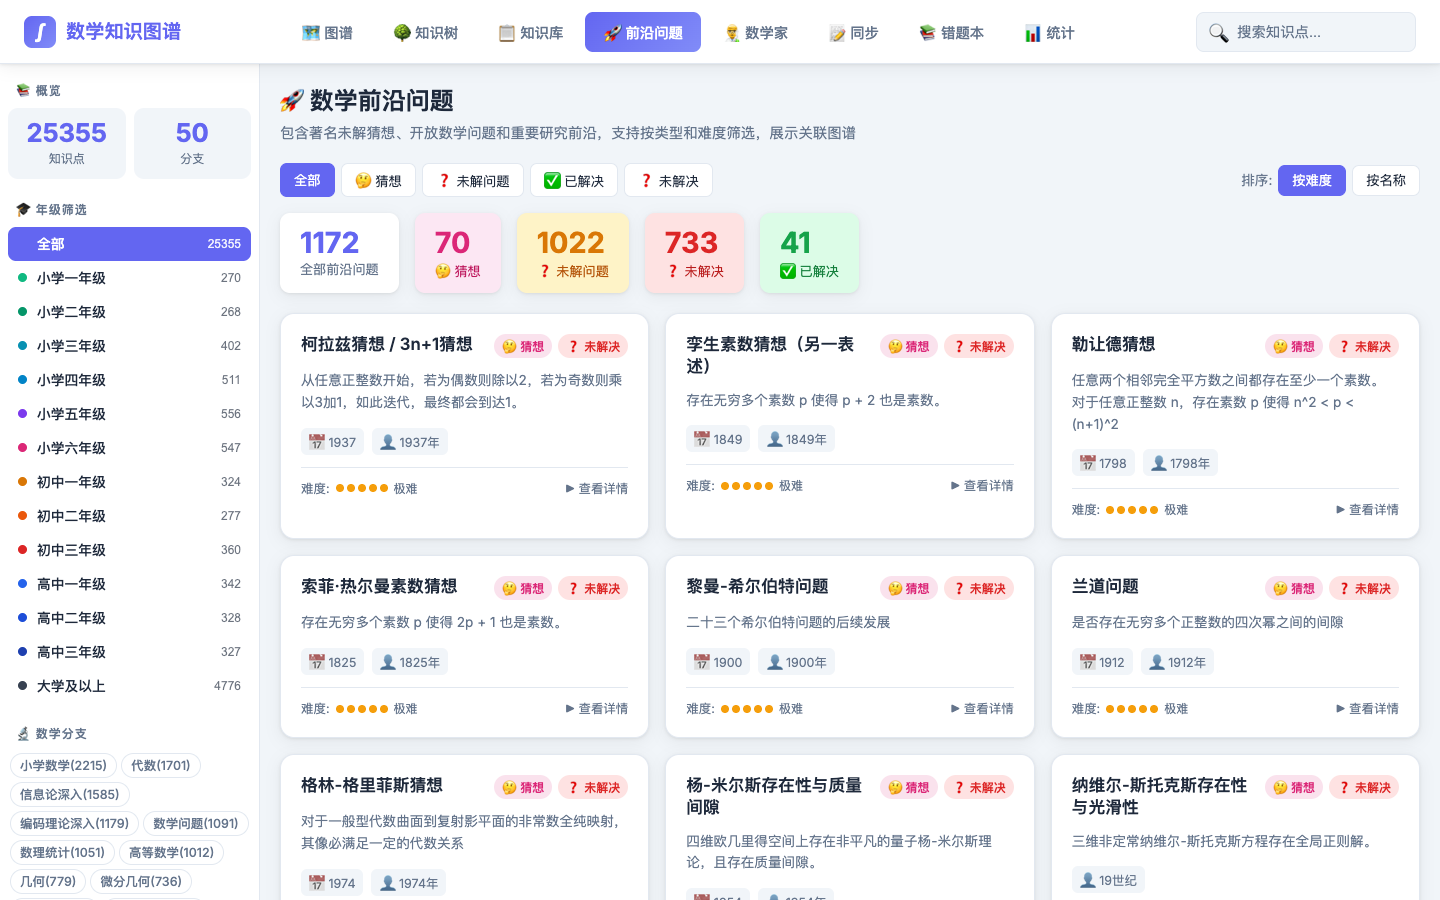Filter by 未解决 chip
This screenshot has height=900, width=1440.
pos(668,180)
